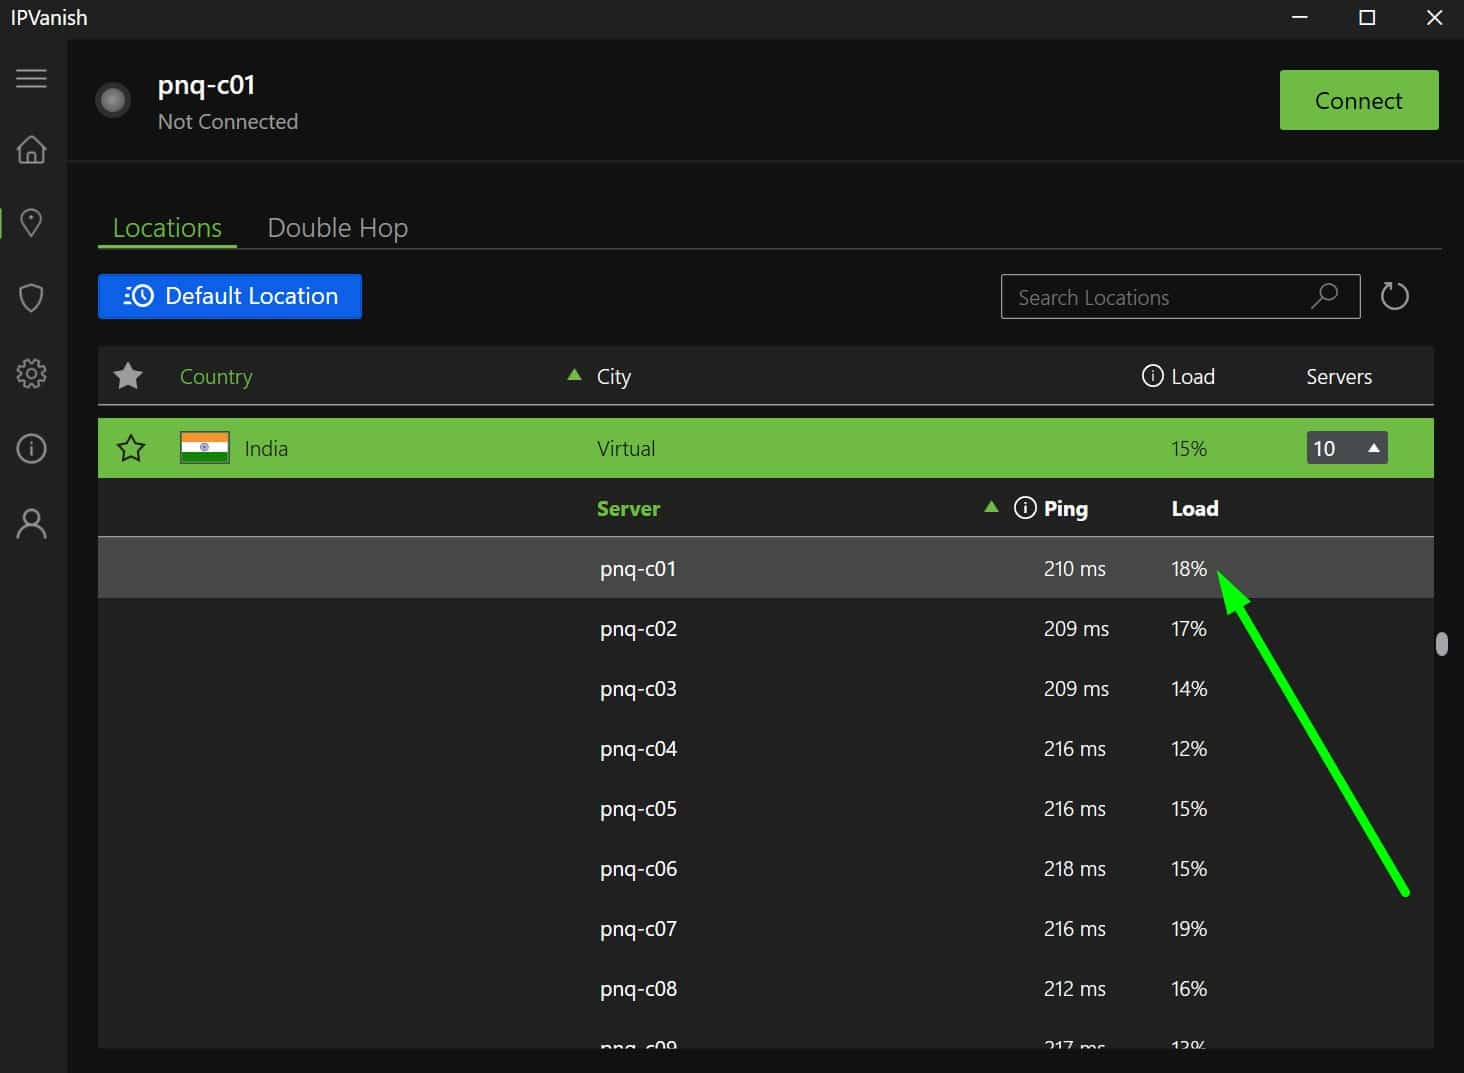Click the Virtual city label
This screenshot has height=1073, width=1464.
626,449
